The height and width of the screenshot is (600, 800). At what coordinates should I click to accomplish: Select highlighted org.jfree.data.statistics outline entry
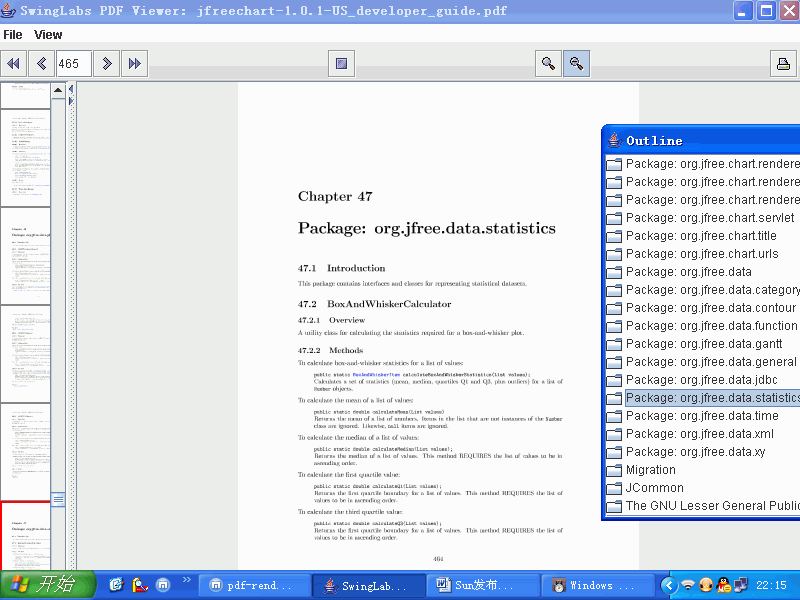coord(712,398)
